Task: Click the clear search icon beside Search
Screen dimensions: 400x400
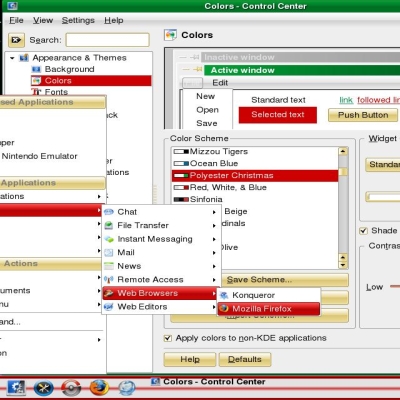Action: coord(16,40)
